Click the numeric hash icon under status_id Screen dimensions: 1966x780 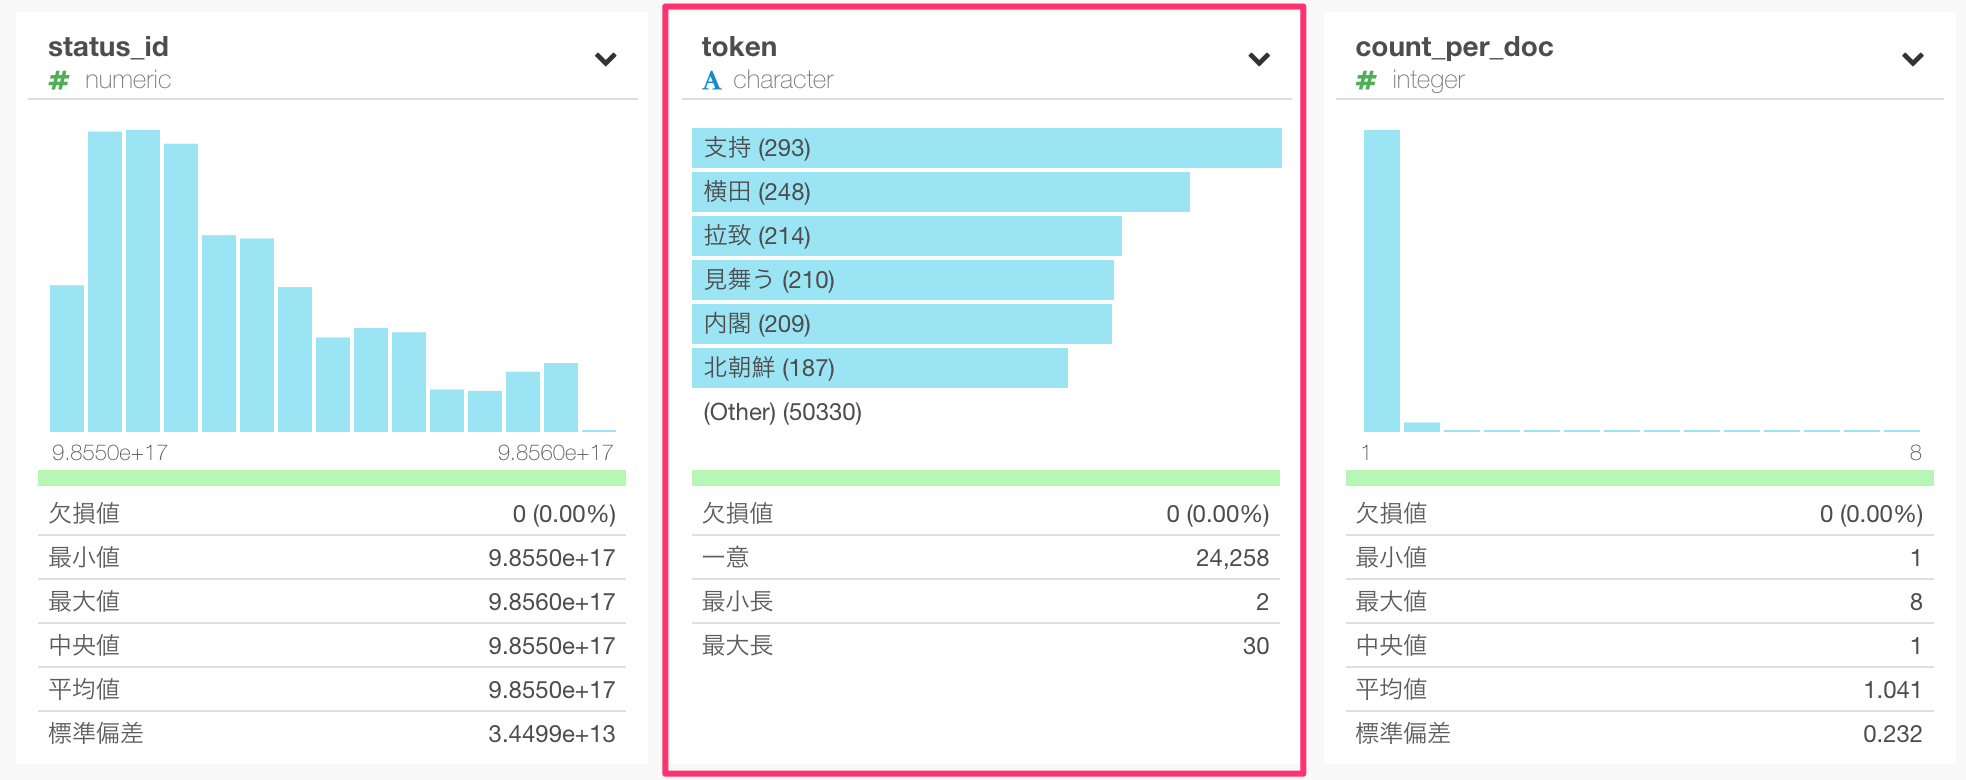point(59,80)
